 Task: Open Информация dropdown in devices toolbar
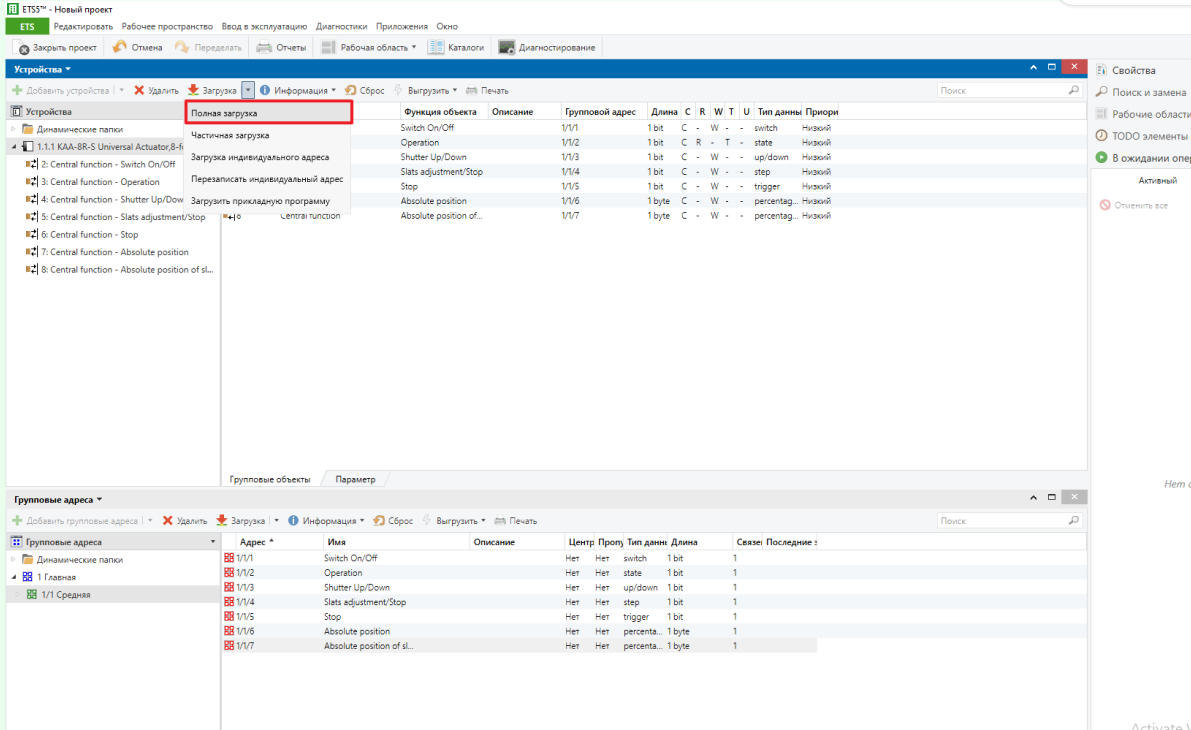click(x=298, y=90)
